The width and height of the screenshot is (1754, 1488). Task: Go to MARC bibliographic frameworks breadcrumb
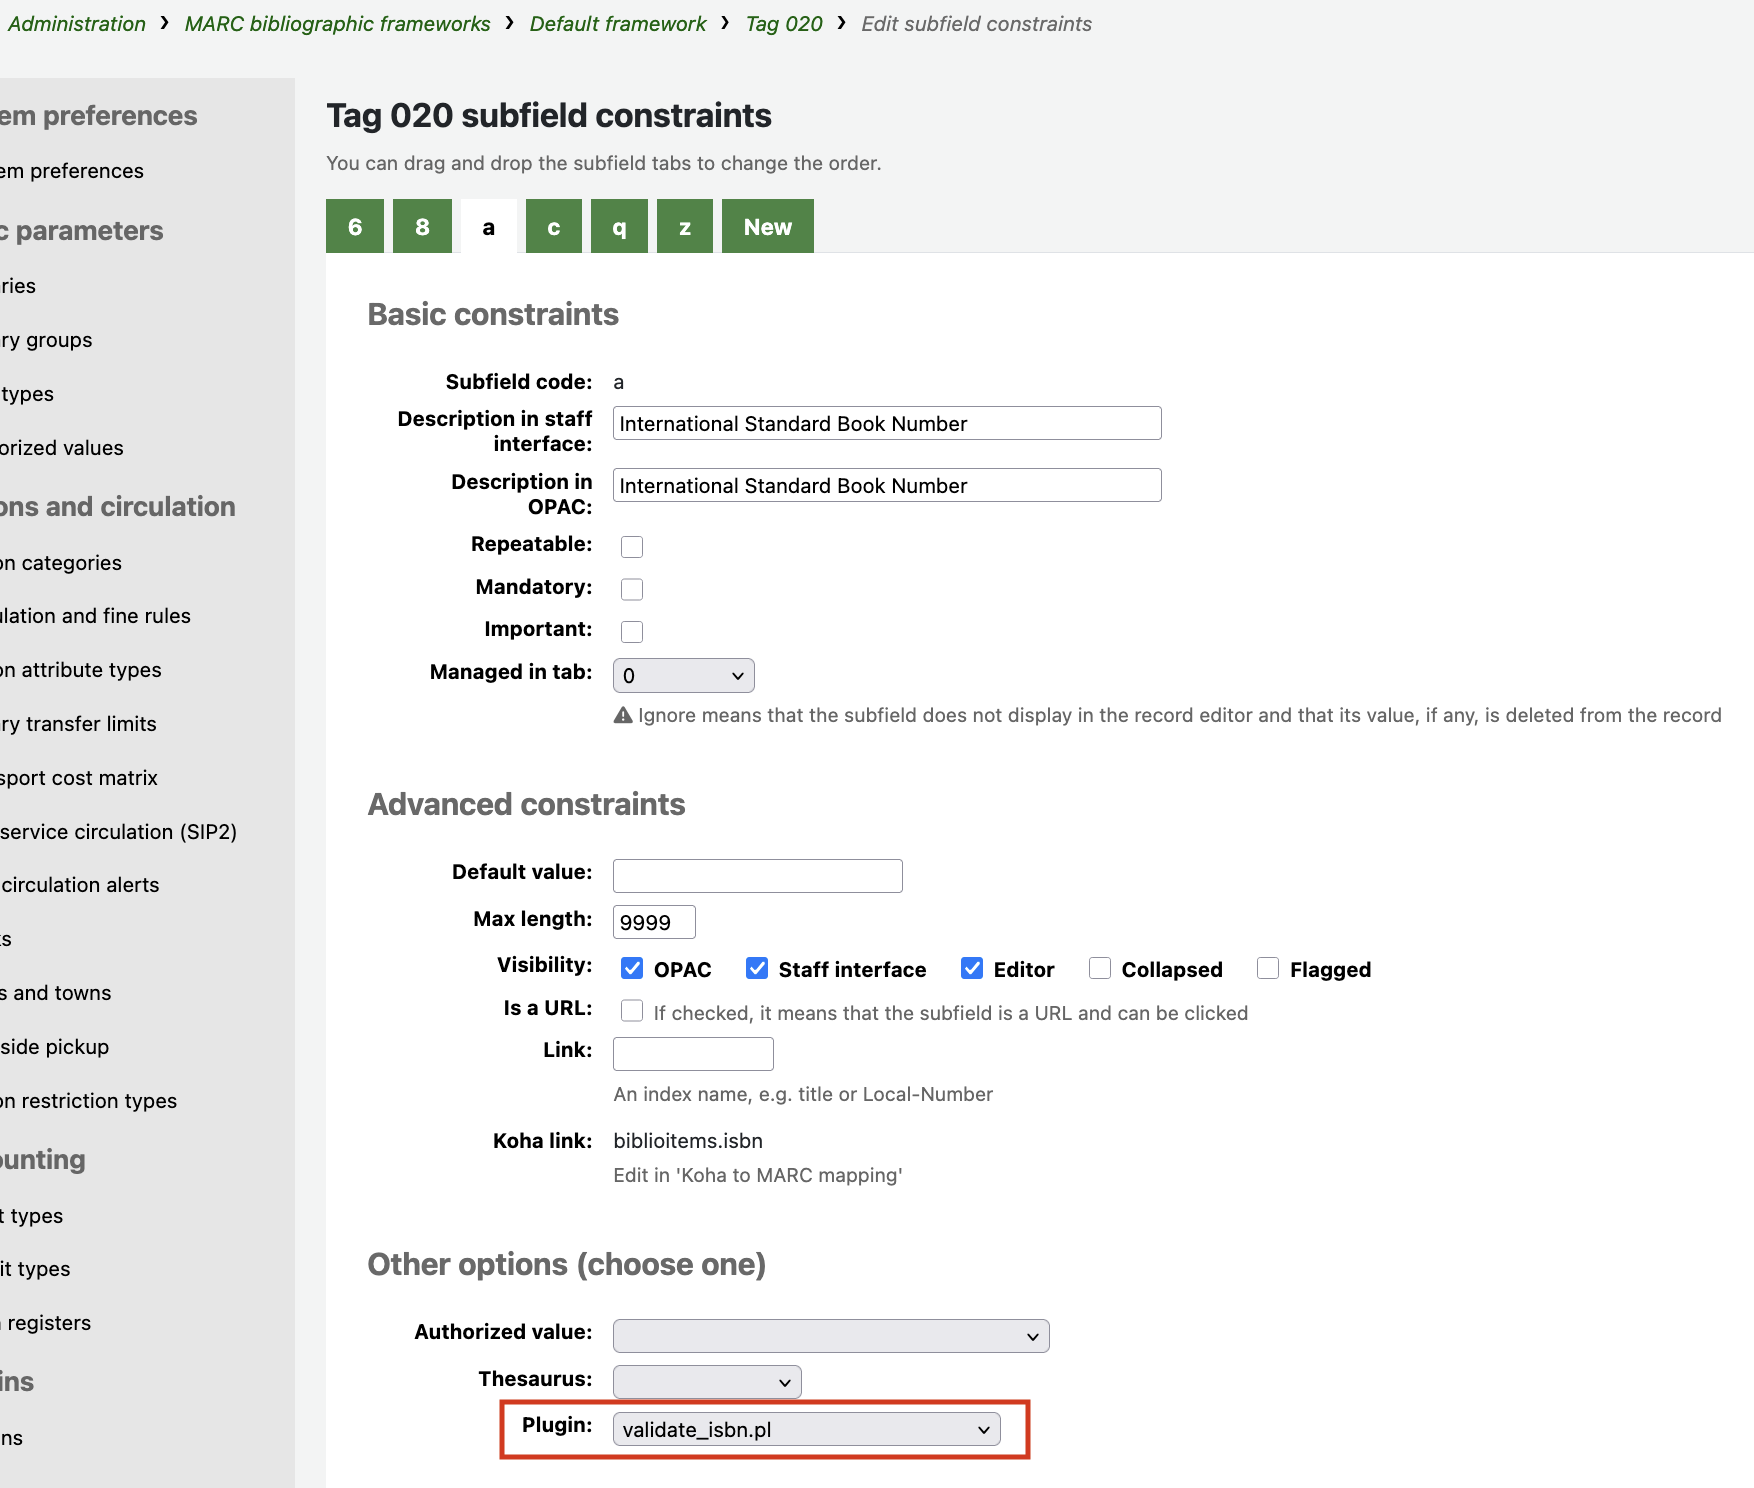(337, 24)
